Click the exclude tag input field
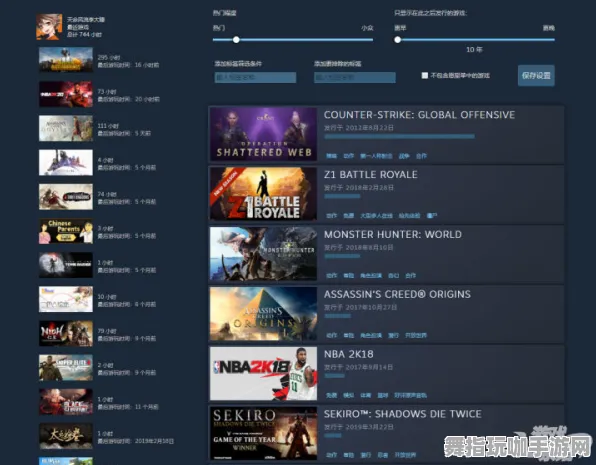 pos(355,78)
